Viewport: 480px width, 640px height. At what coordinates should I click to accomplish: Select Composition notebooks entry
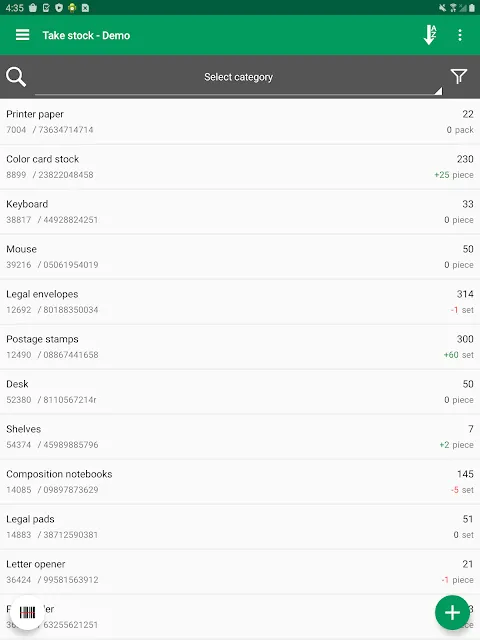click(240, 482)
